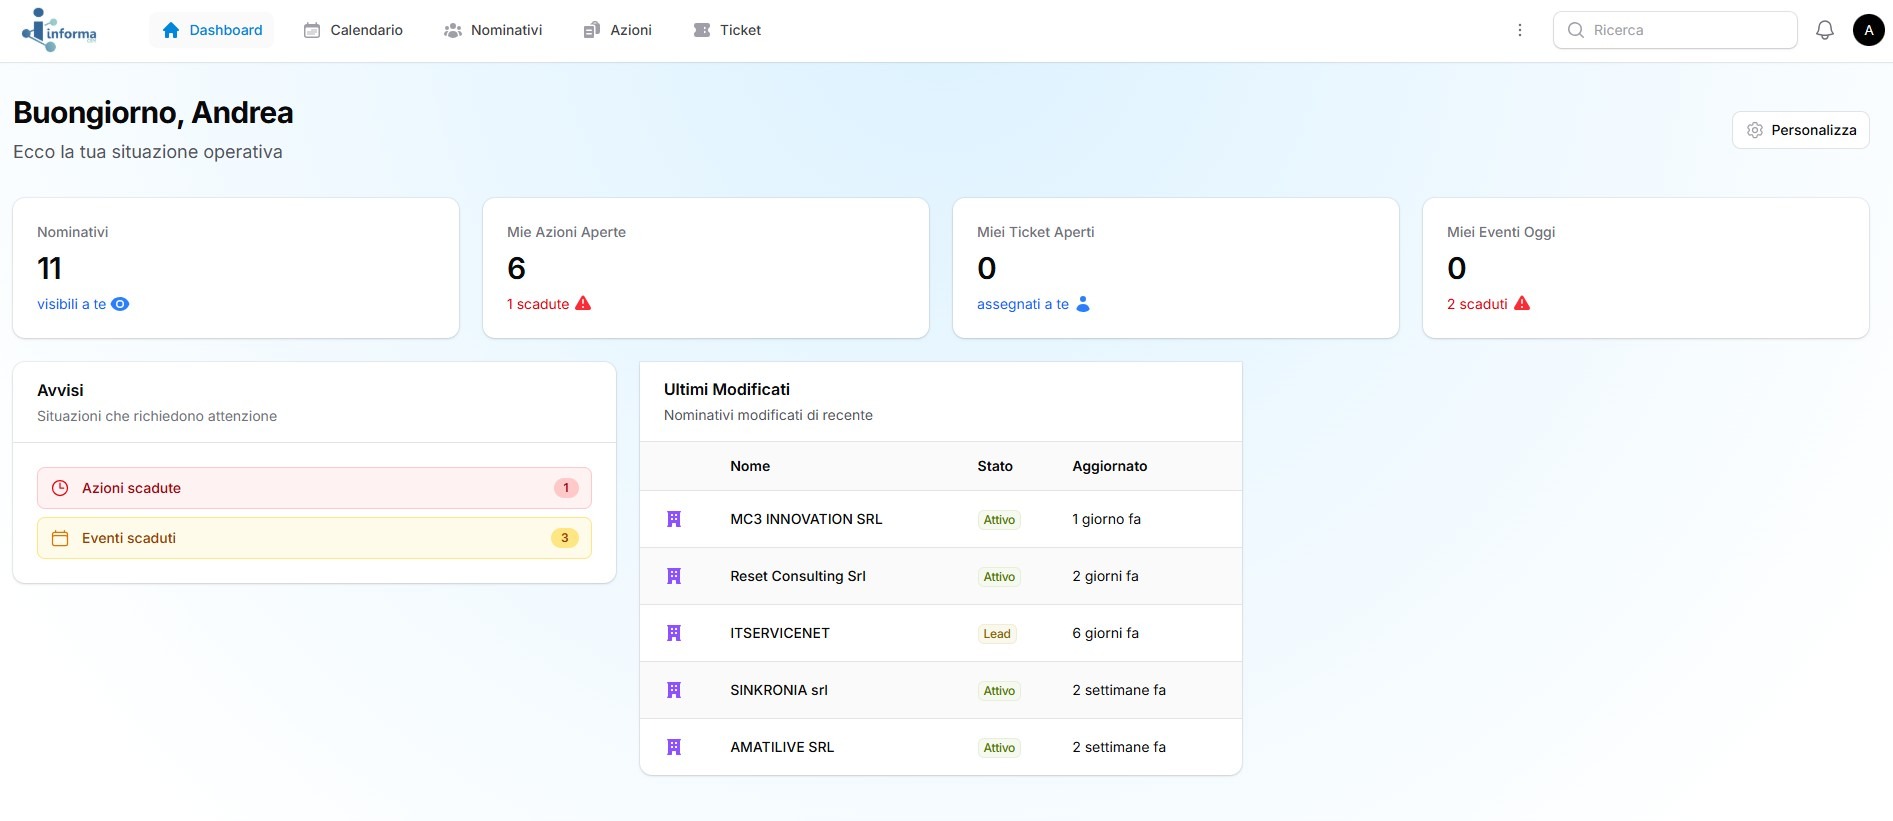The image size is (1893, 821).
Task: Click the Informa logo in header
Action: point(59,30)
